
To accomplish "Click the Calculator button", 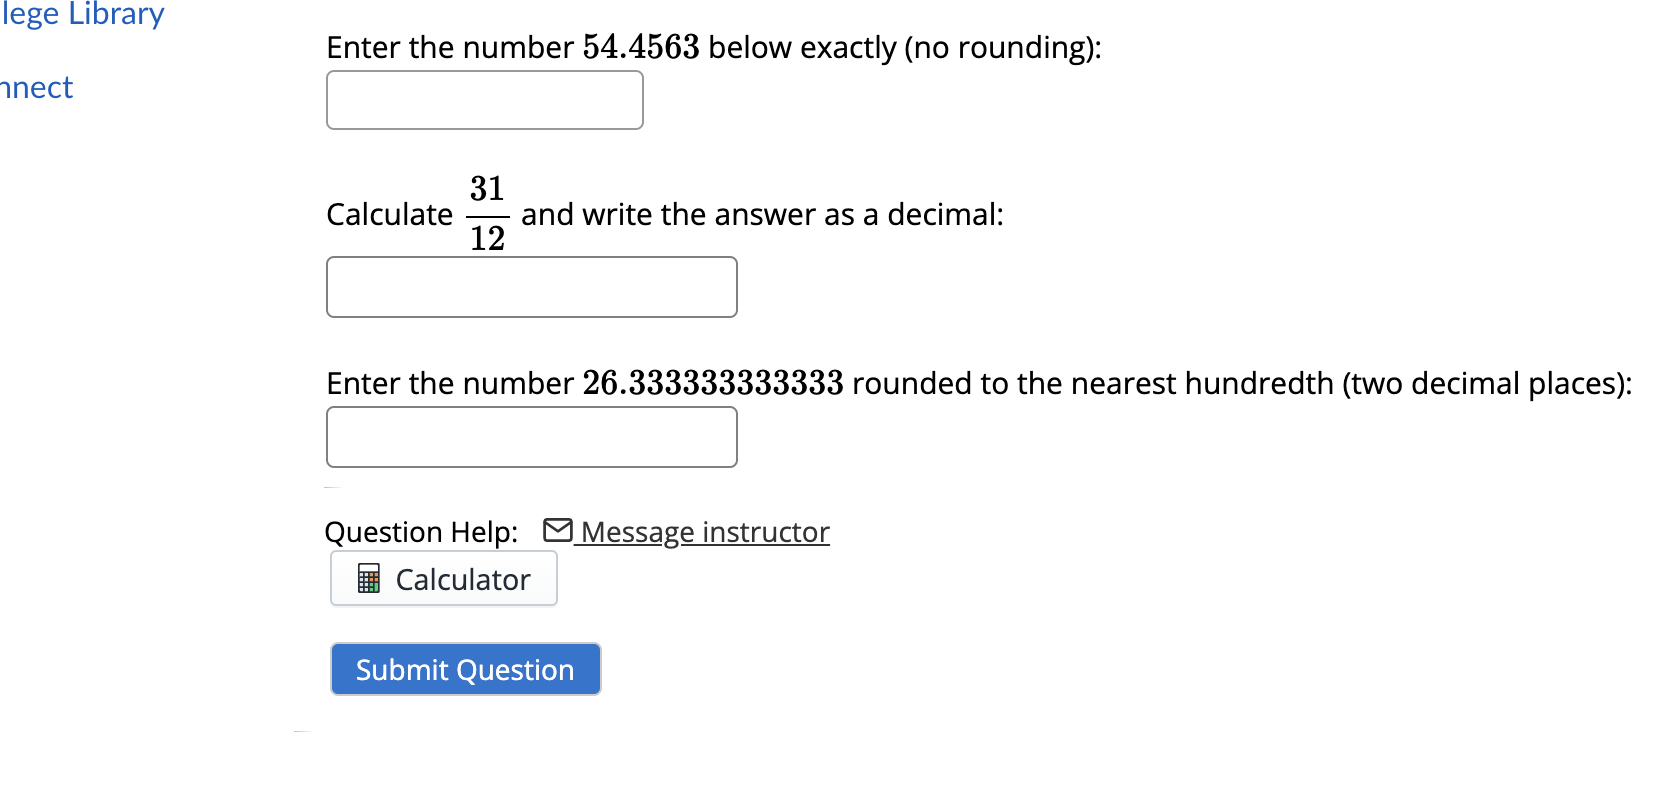I will click(x=443, y=578).
